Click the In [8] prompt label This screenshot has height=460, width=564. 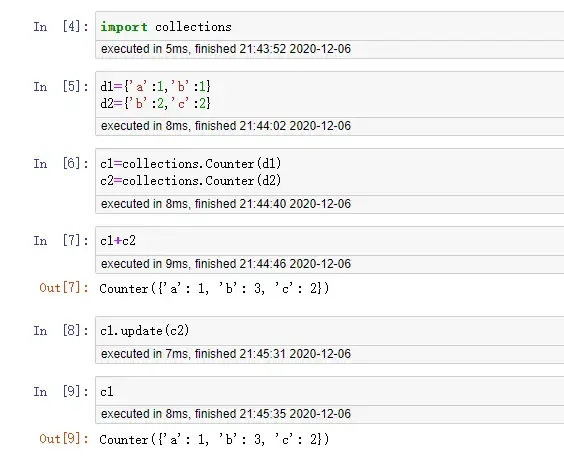tap(61, 331)
